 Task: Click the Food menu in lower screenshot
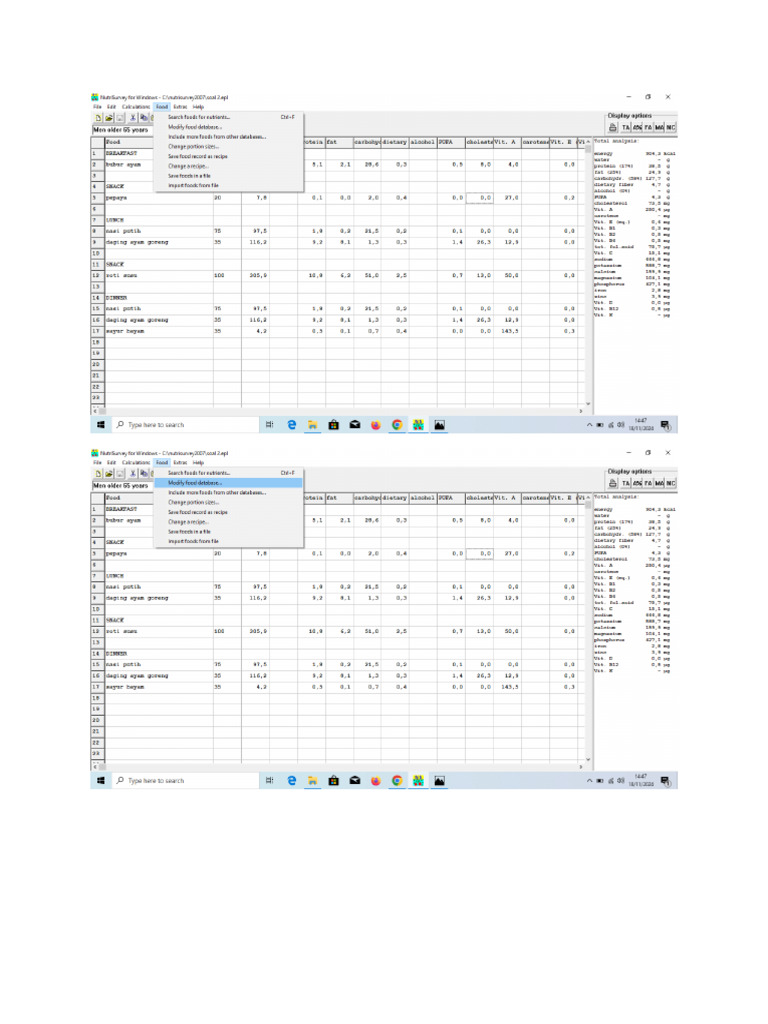(162, 463)
